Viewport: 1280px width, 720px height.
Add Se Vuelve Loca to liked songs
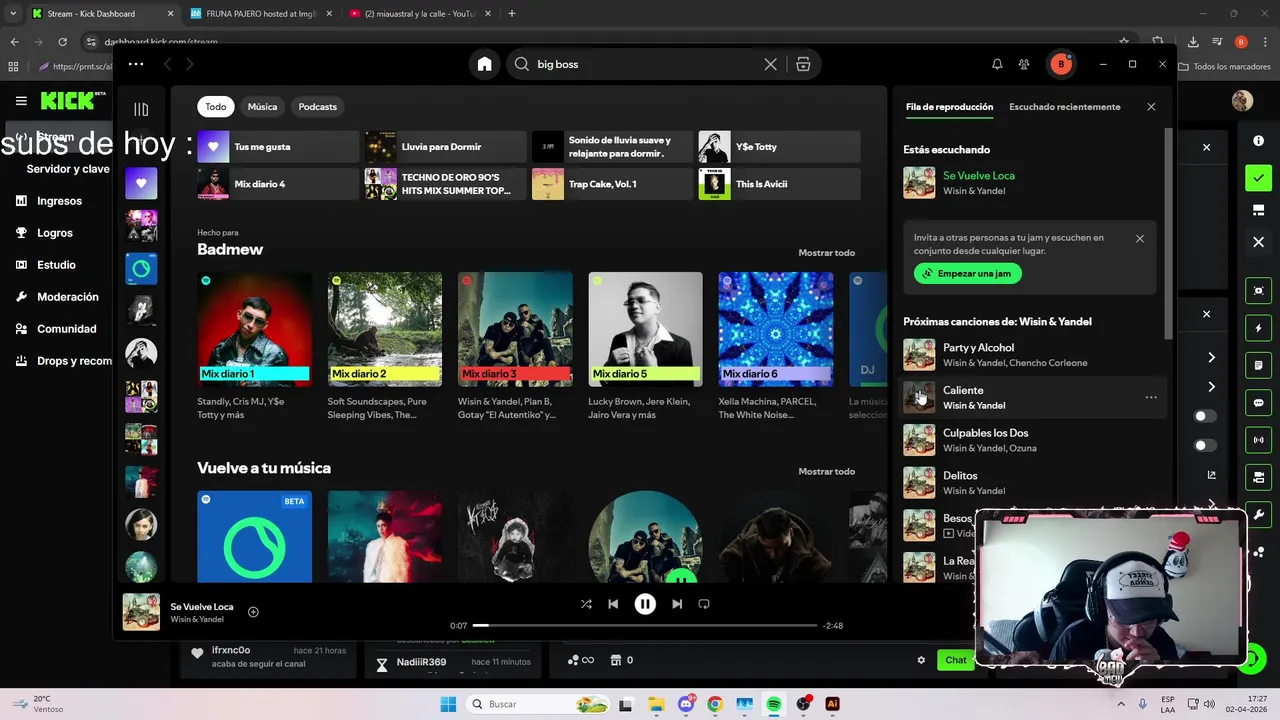pyautogui.click(x=253, y=612)
